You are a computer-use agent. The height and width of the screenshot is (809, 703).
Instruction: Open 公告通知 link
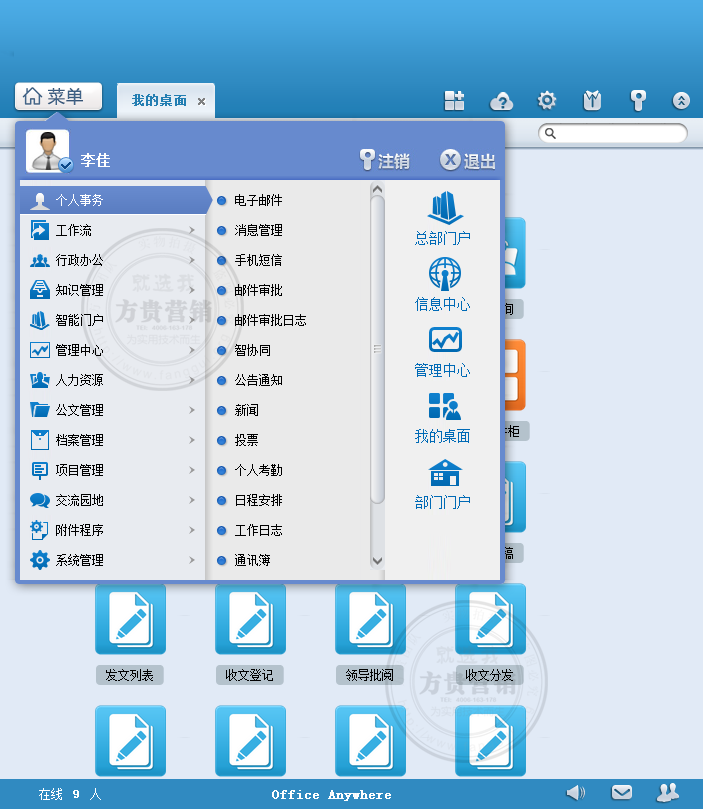[x=258, y=380]
